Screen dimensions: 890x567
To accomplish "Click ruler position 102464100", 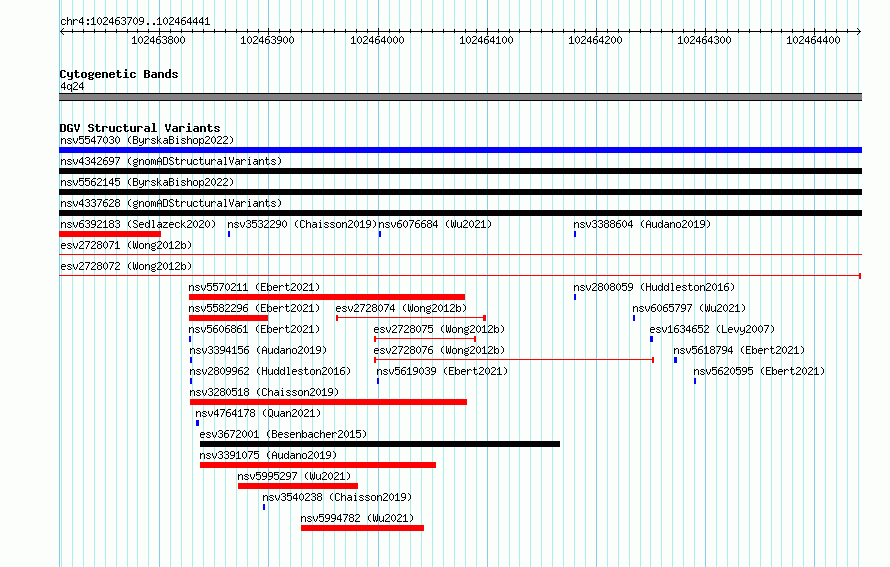I will 486,40.
